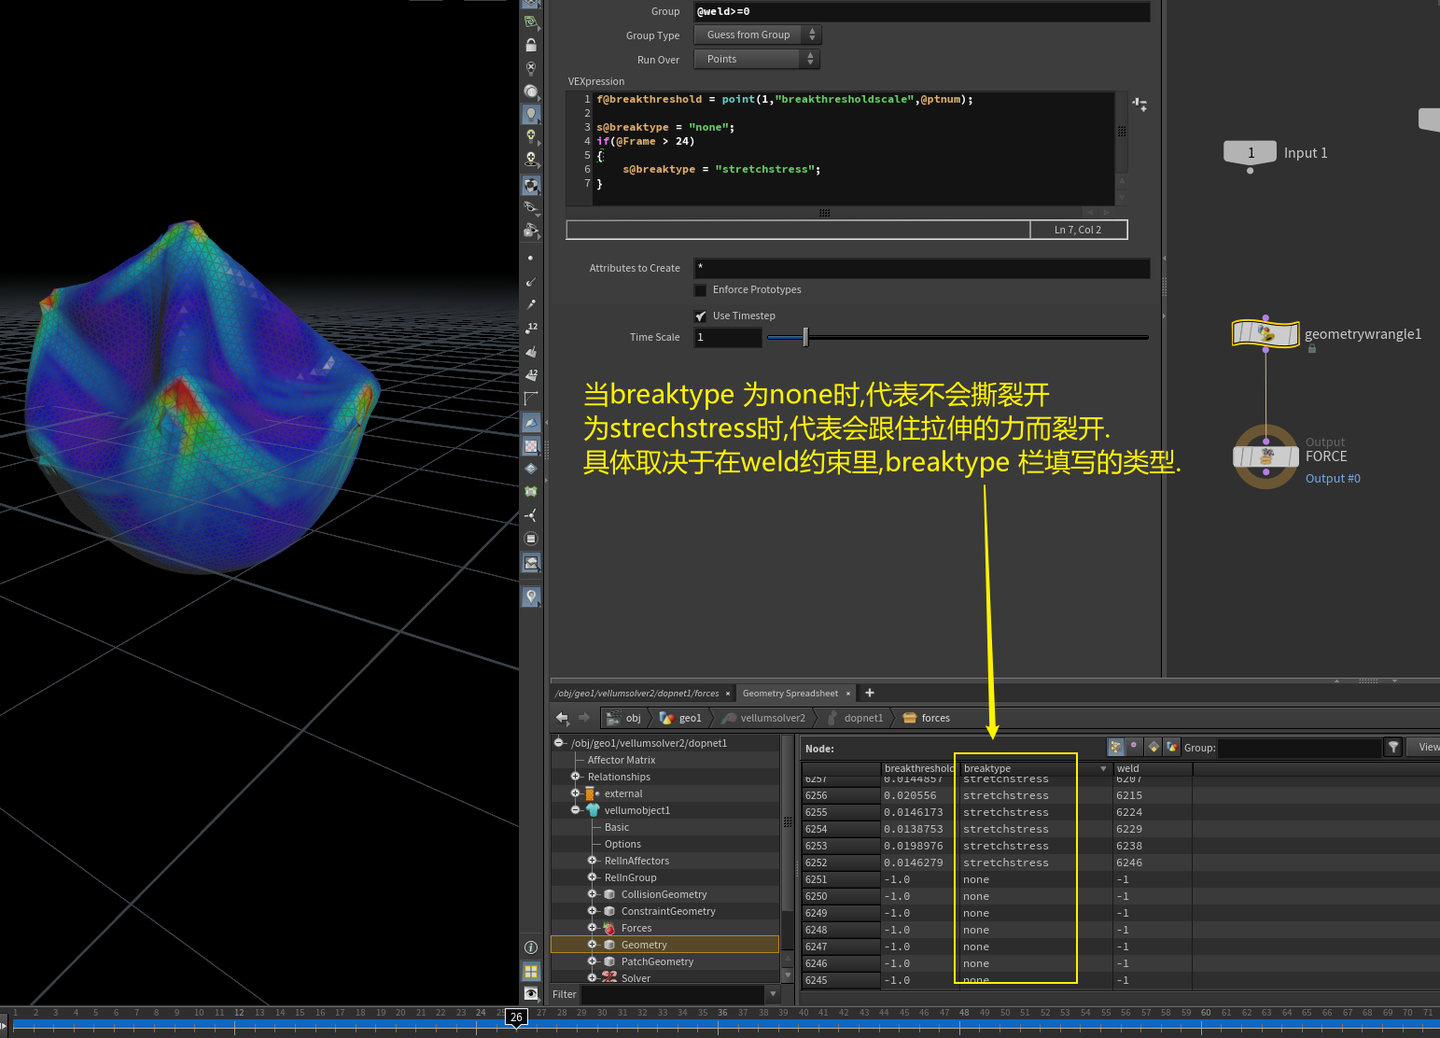Click the disable lighting bulb with X

pyautogui.click(x=531, y=68)
